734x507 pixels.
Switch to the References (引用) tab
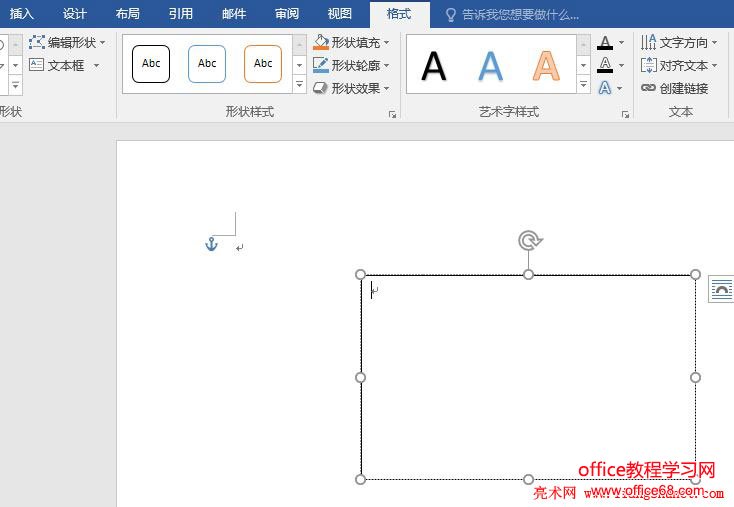[181, 14]
